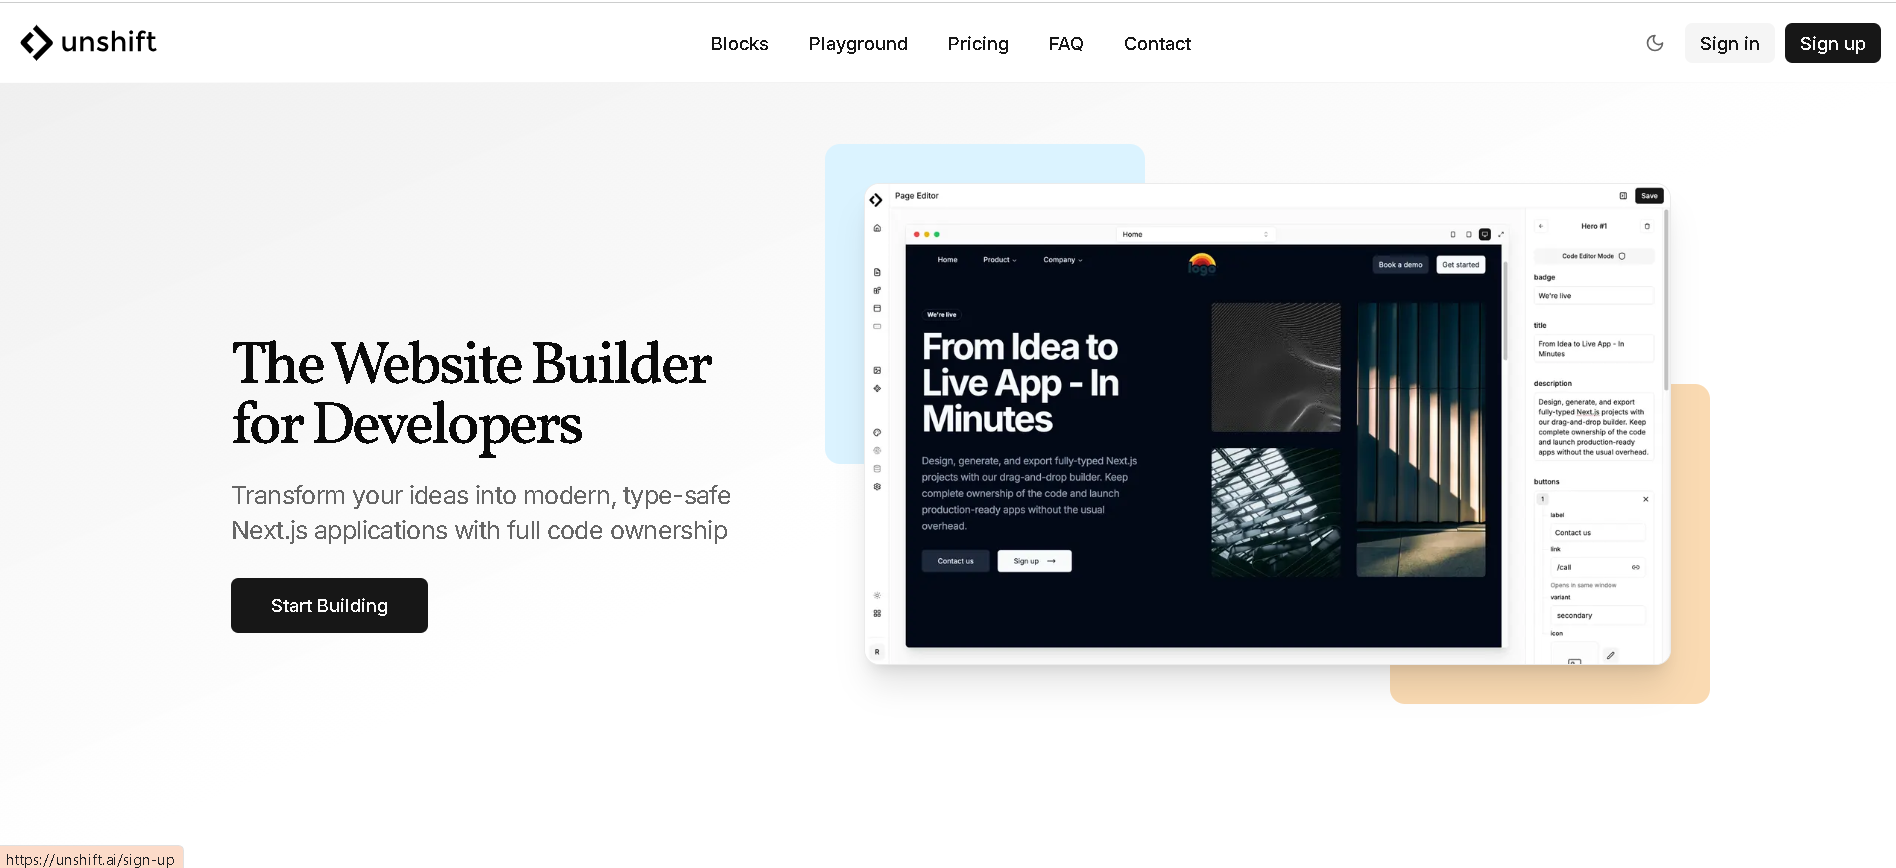This screenshot has height=868, width=1896.
Task: Remove button item 1 with the X
Action: click(1645, 499)
